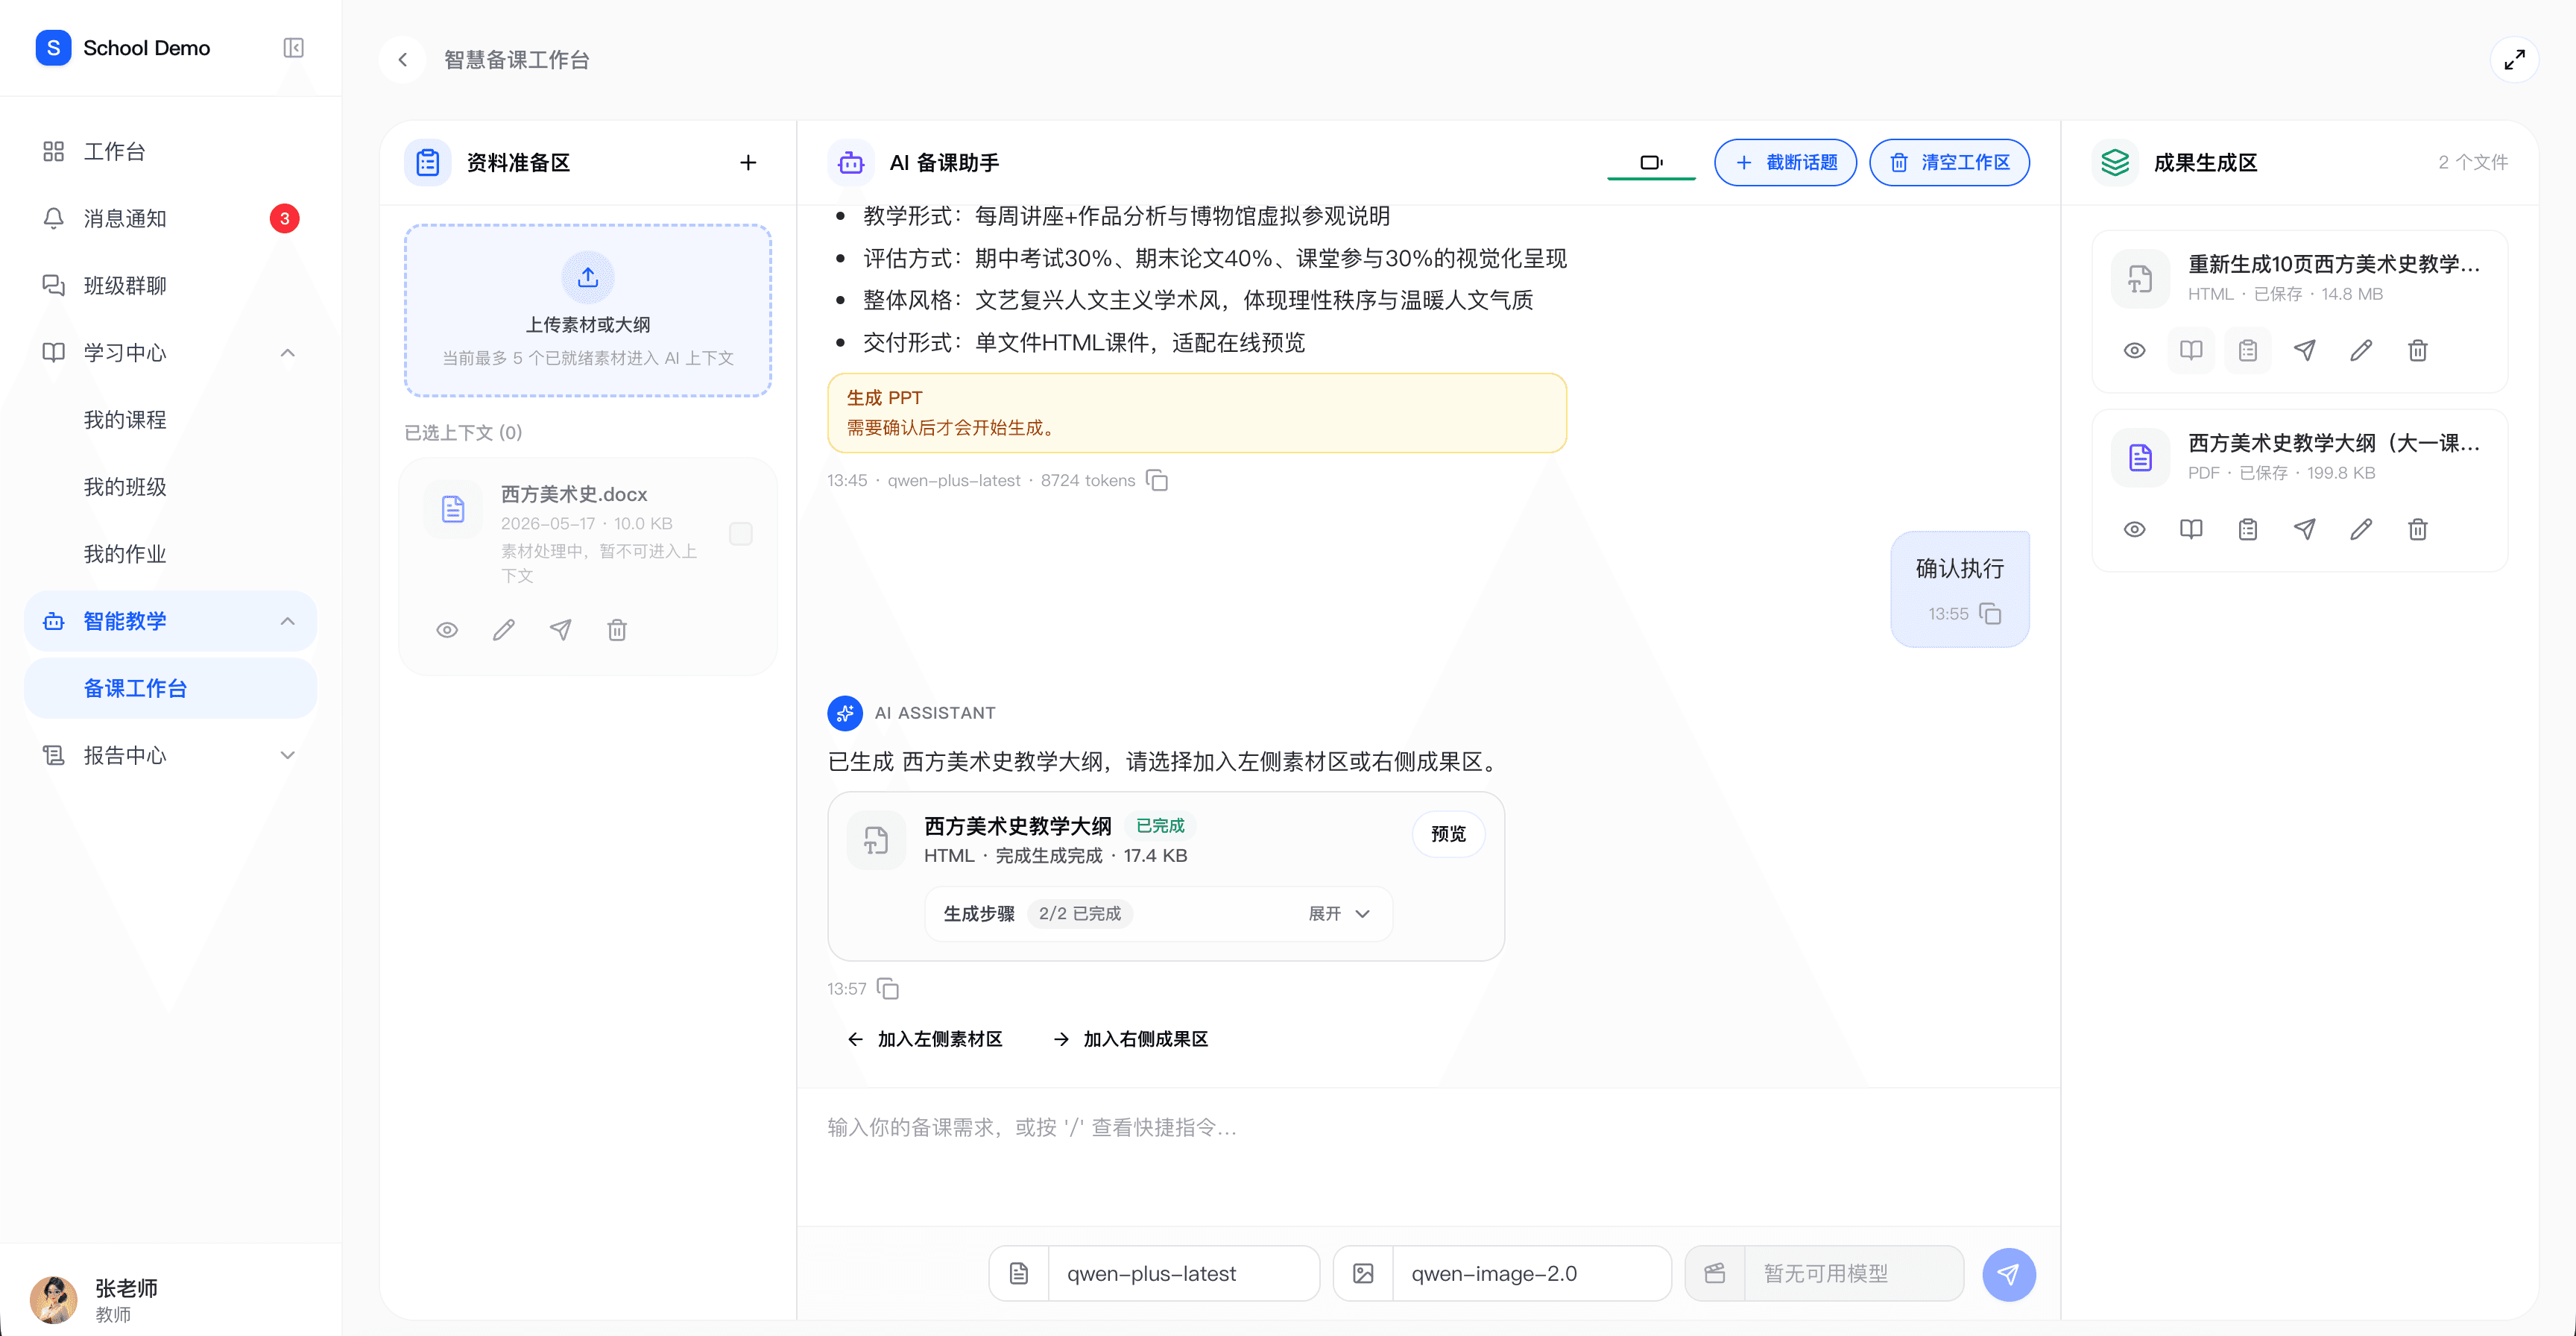The height and width of the screenshot is (1336, 2576).
Task: Open the qwen-image-2.0 image model dropdown
Action: tap(1502, 1274)
